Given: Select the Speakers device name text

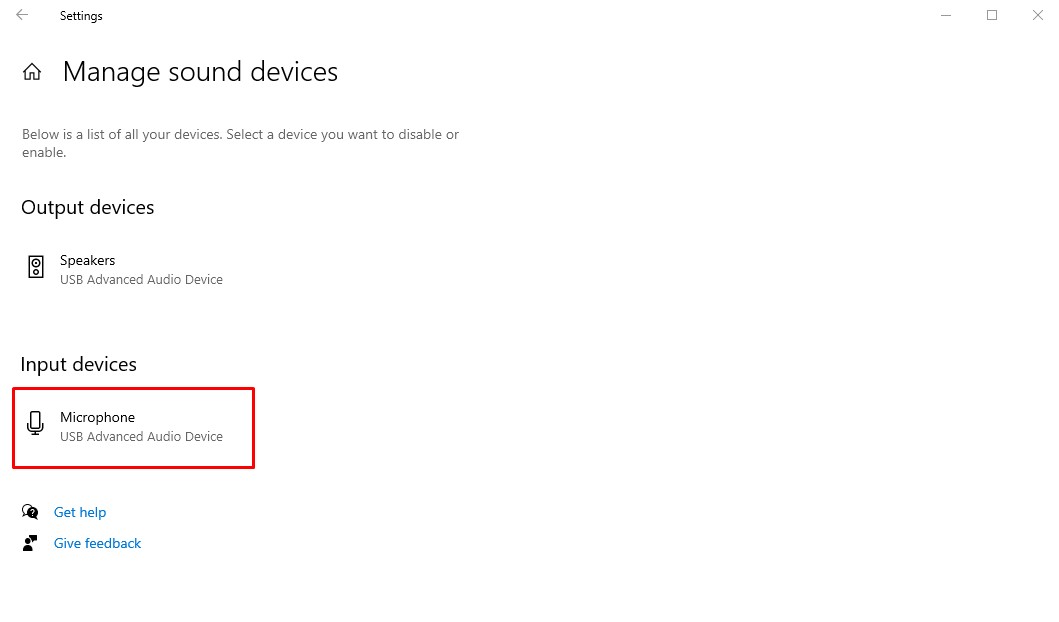Looking at the screenshot, I should [x=87, y=260].
